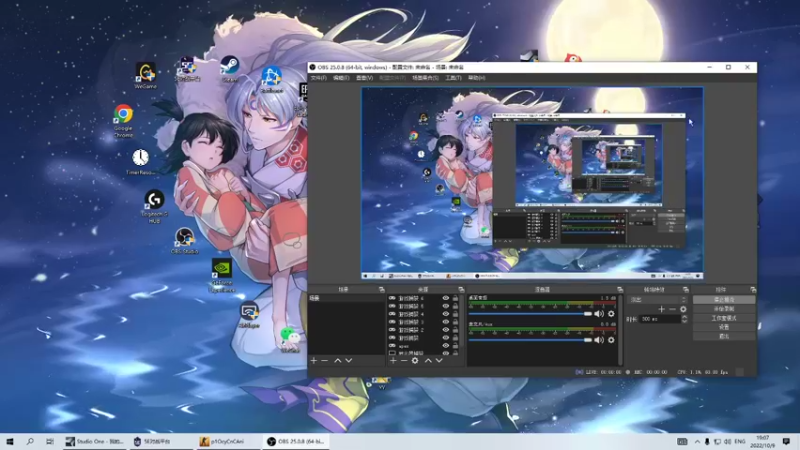
Task: Select the Steam desktop icon
Action: (230, 69)
